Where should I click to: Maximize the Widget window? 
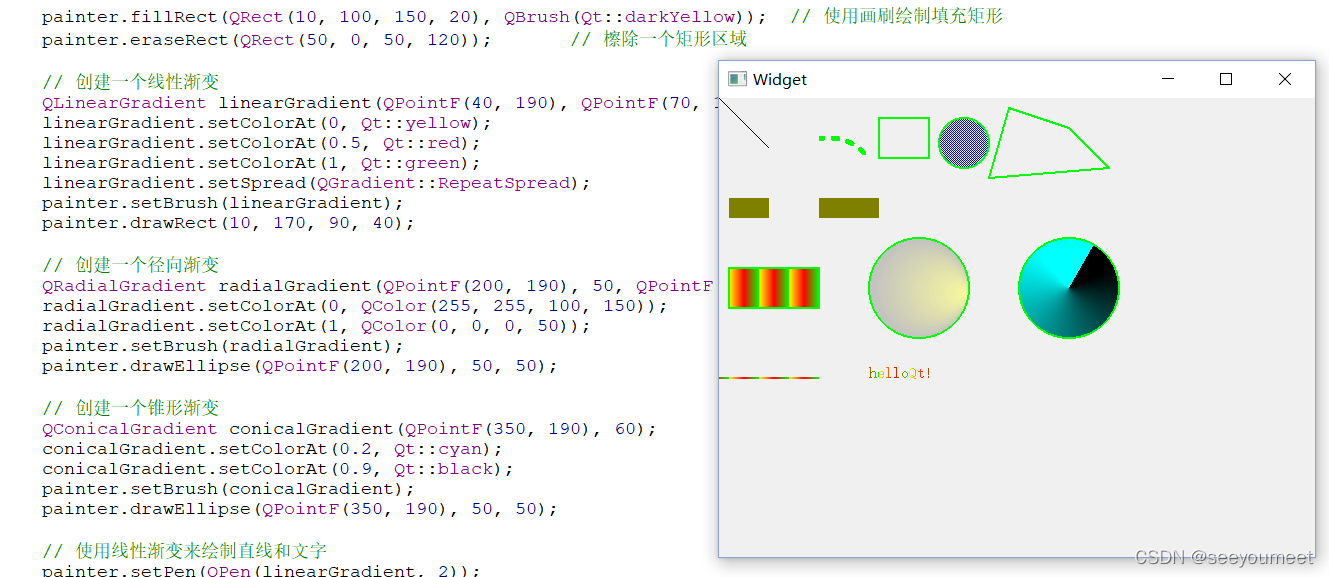pyautogui.click(x=1226, y=79)
